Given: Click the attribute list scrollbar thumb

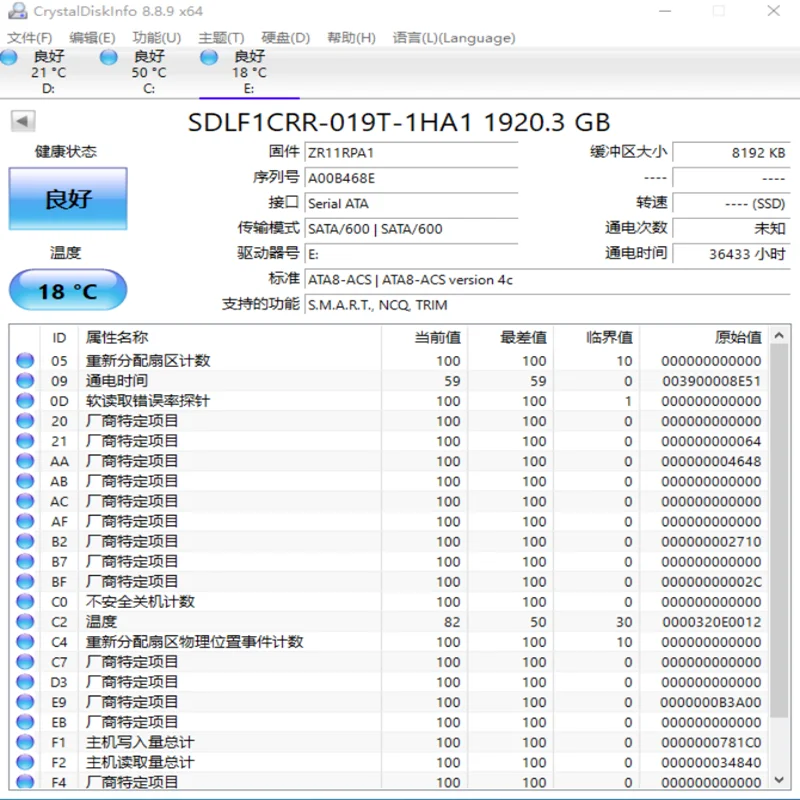Looking at the screenshot, I should 779,531.
